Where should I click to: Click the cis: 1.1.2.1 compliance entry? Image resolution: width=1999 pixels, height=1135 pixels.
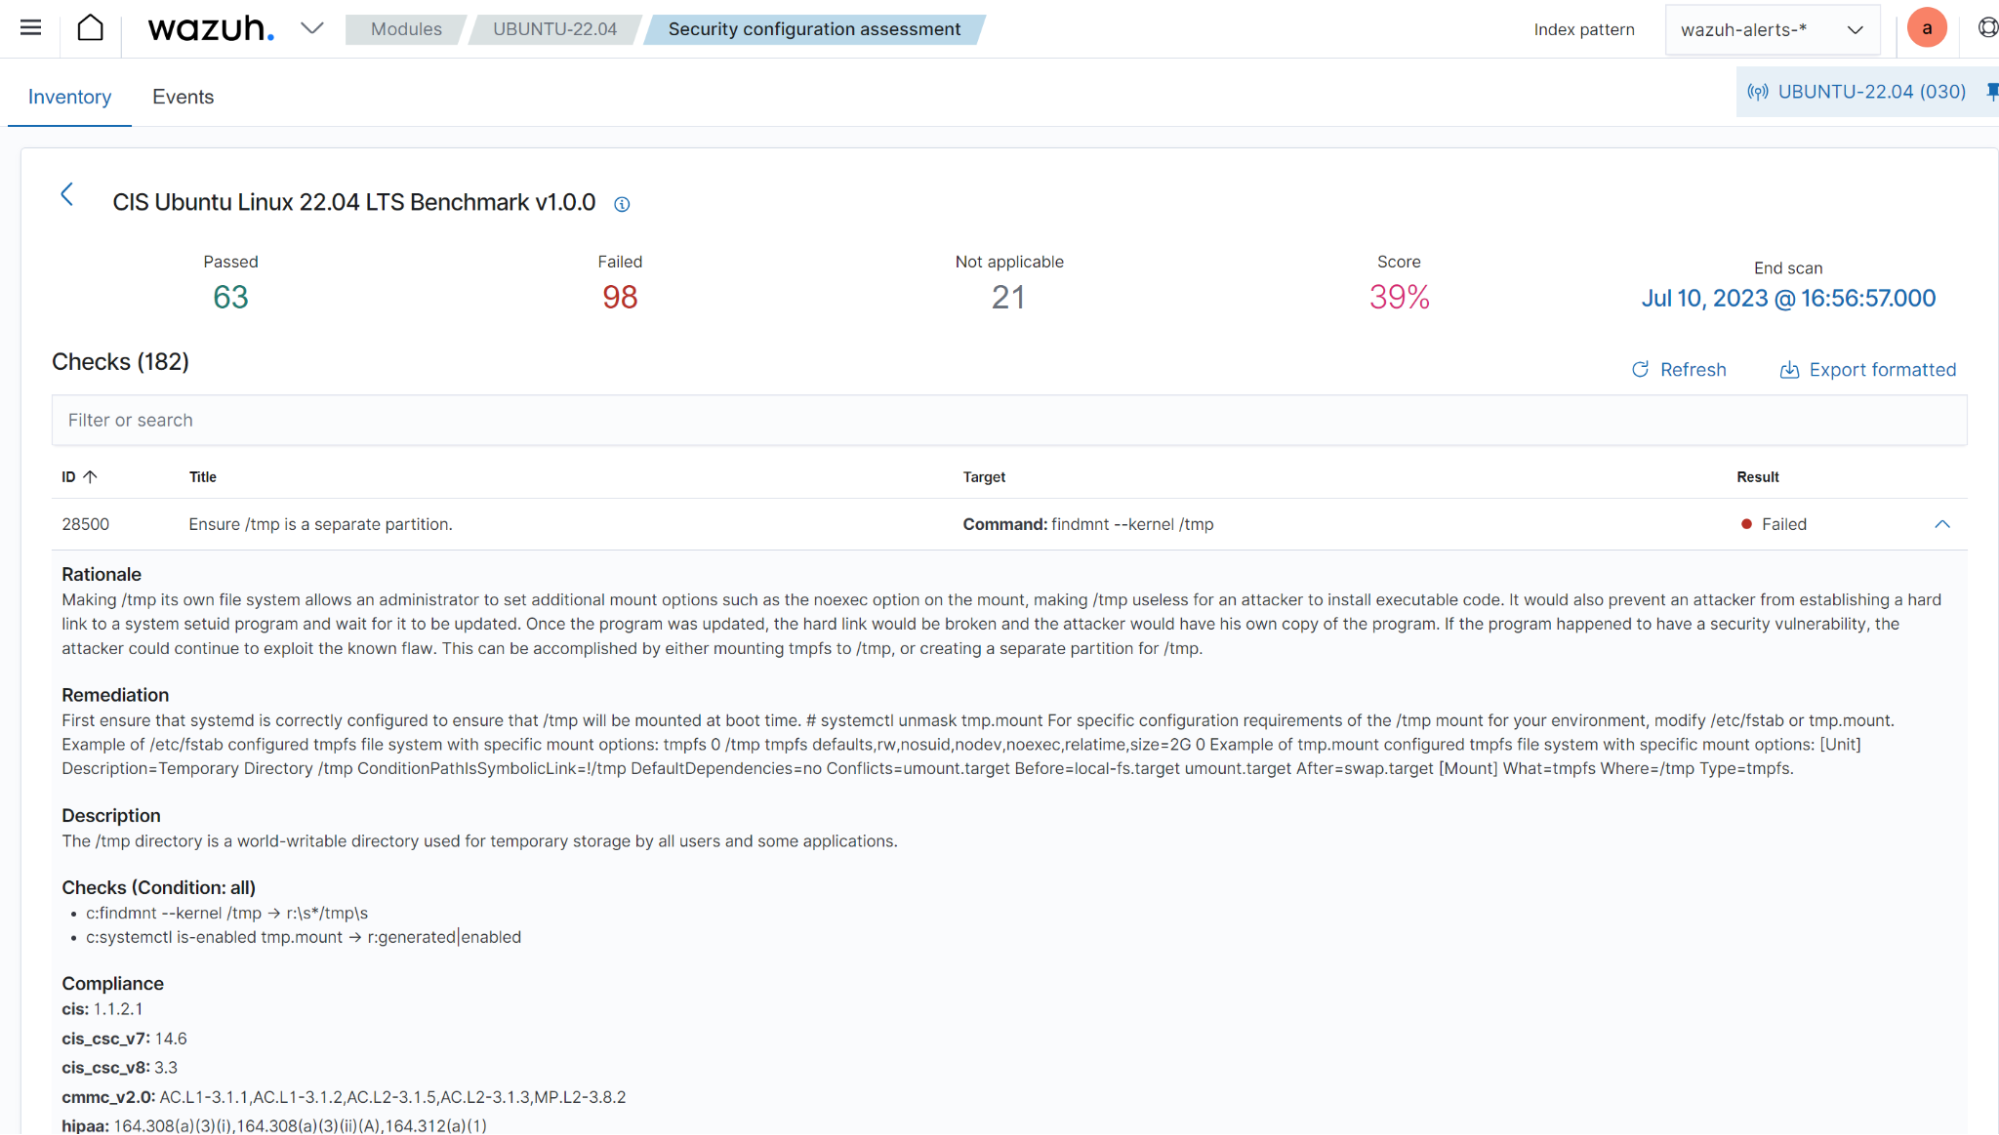point(102,1009)
